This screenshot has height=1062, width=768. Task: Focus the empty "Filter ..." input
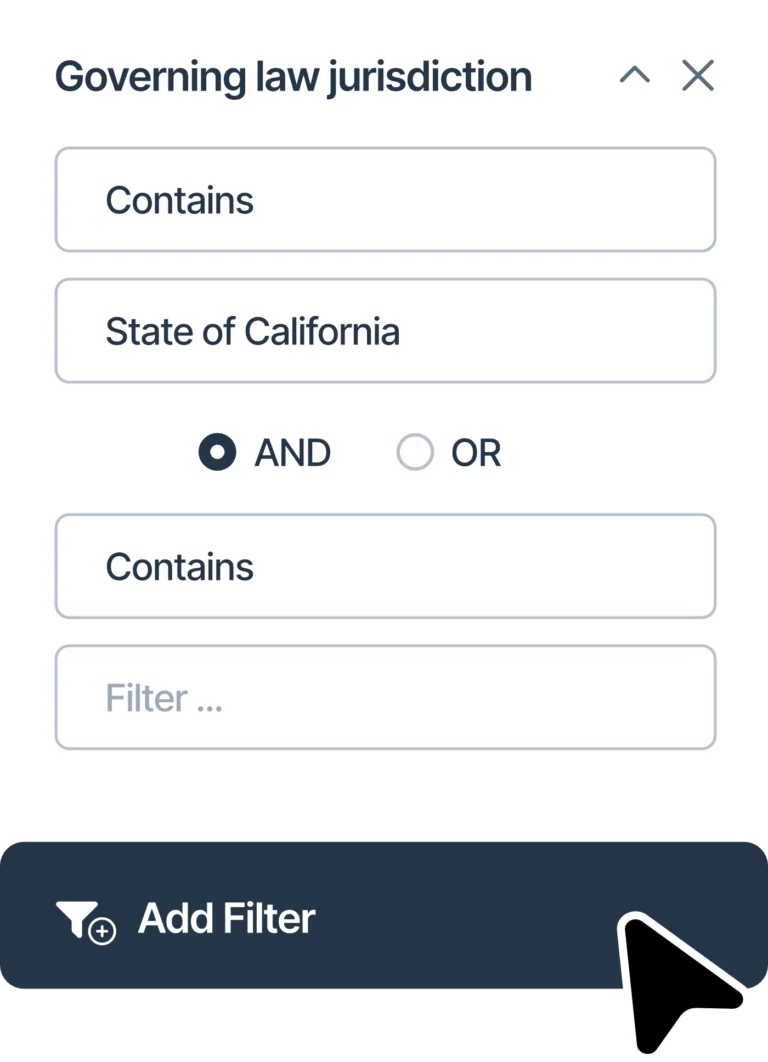(x=385, y=697)
